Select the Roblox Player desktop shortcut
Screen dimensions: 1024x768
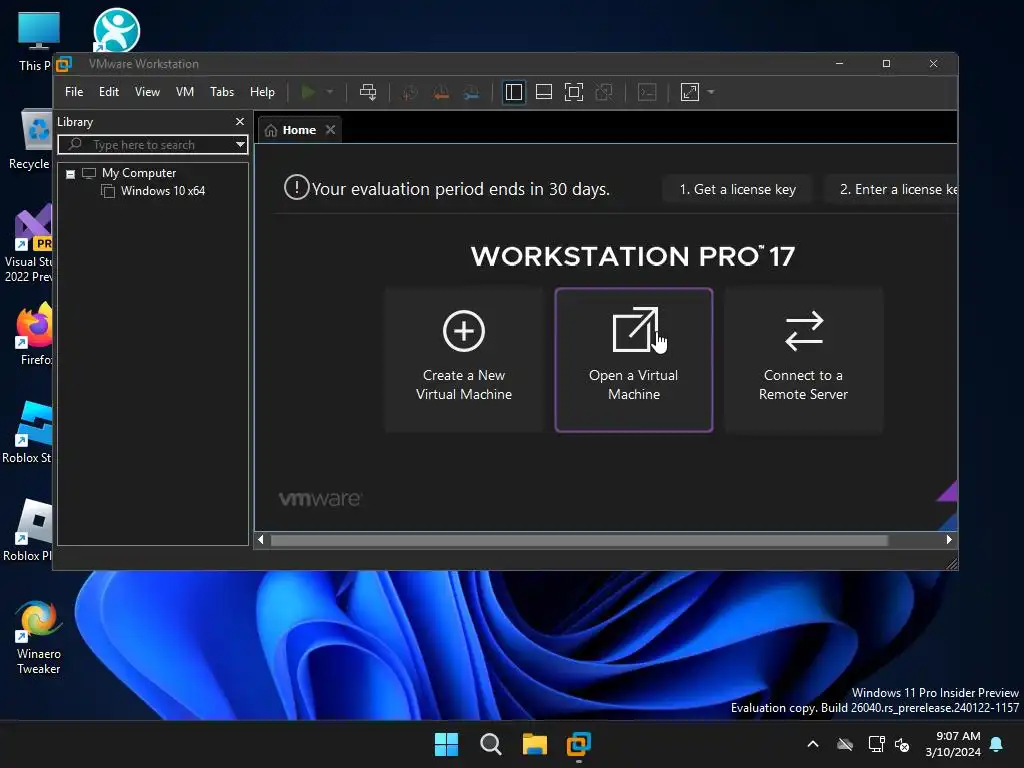(x=29, y=530)
